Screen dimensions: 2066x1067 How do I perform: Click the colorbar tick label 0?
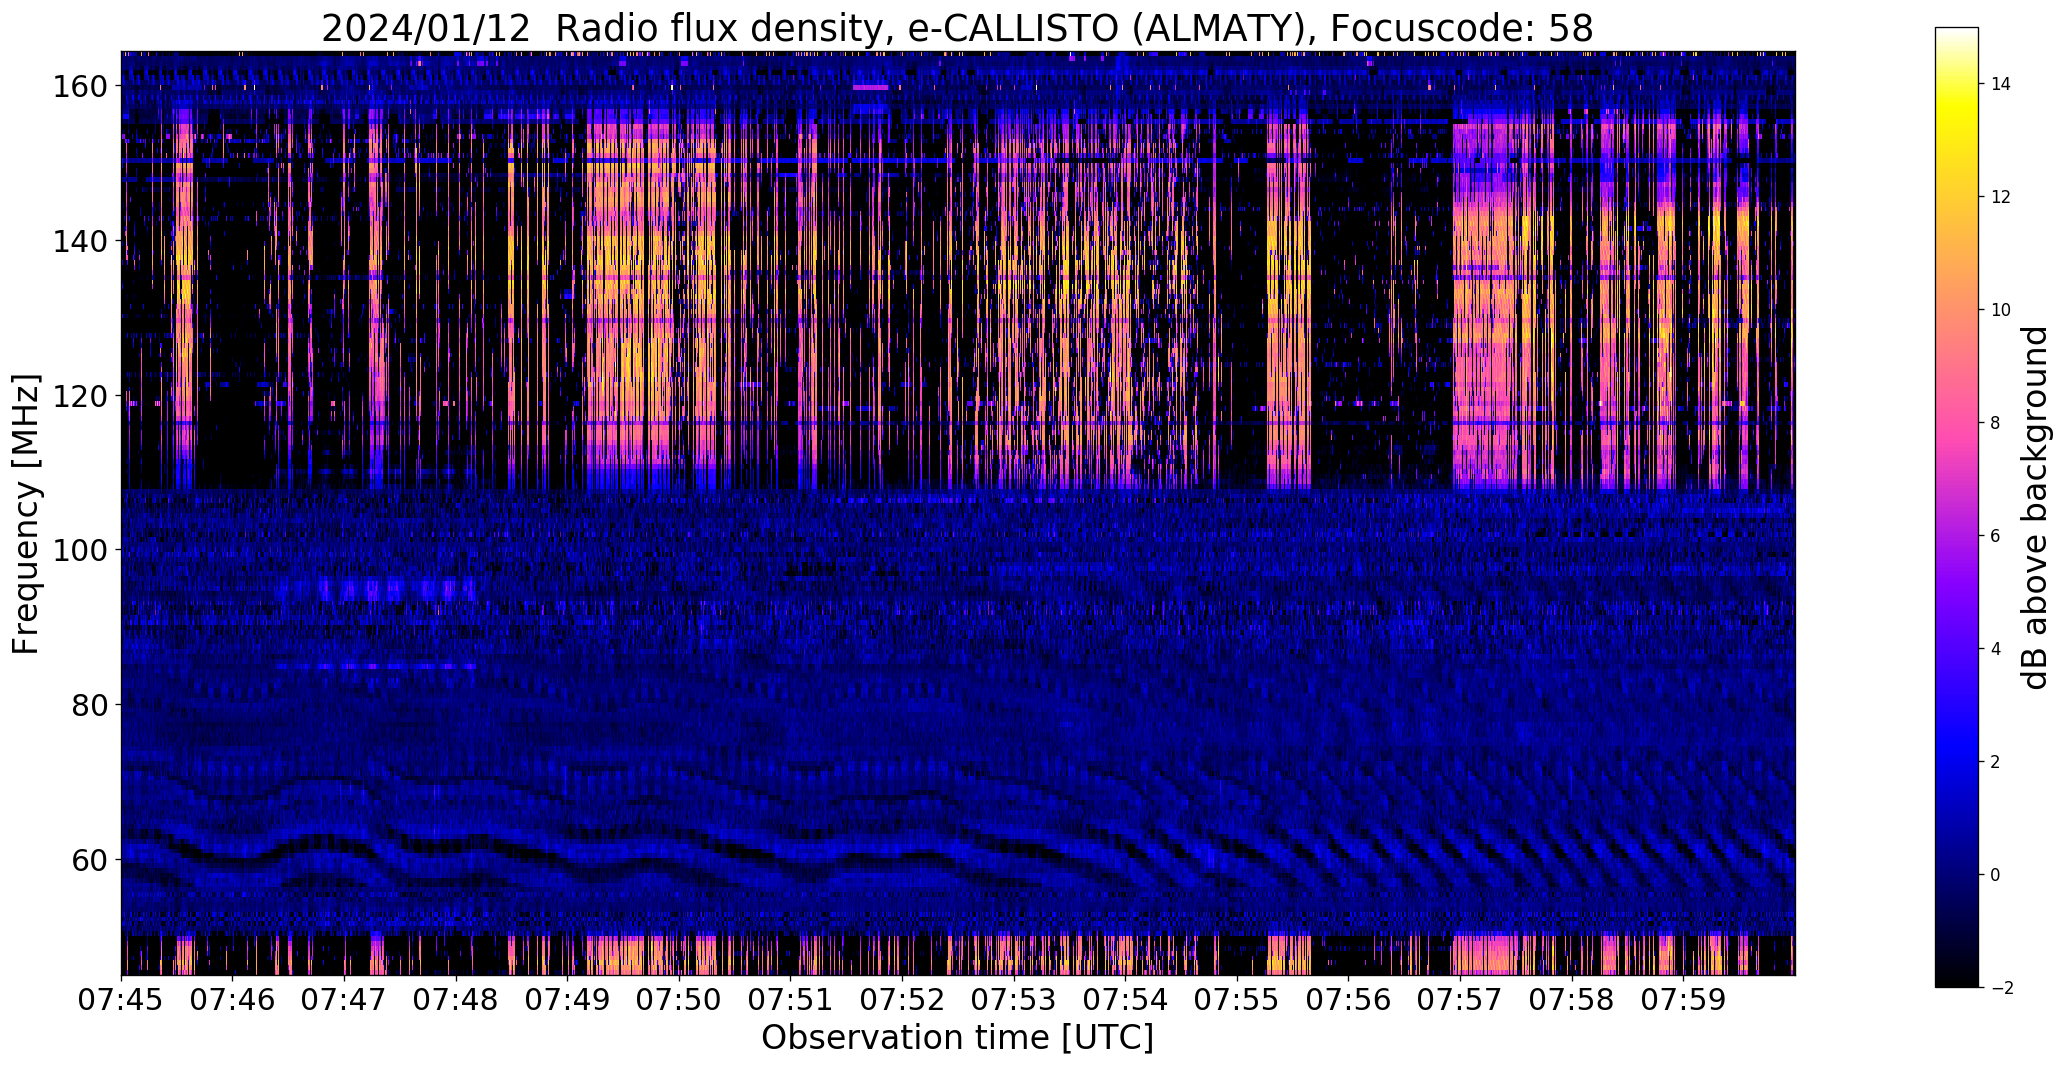coord(1995,875)
